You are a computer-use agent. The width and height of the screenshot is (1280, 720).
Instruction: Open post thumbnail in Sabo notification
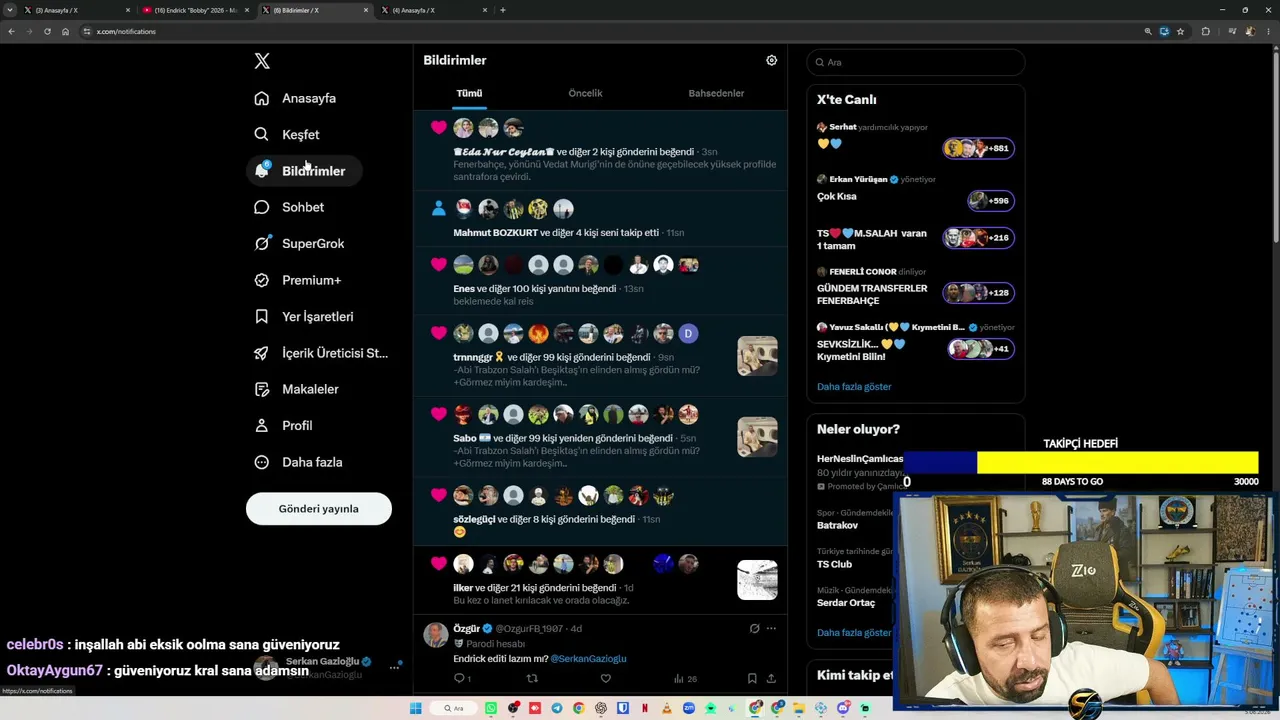pos(757,437)
